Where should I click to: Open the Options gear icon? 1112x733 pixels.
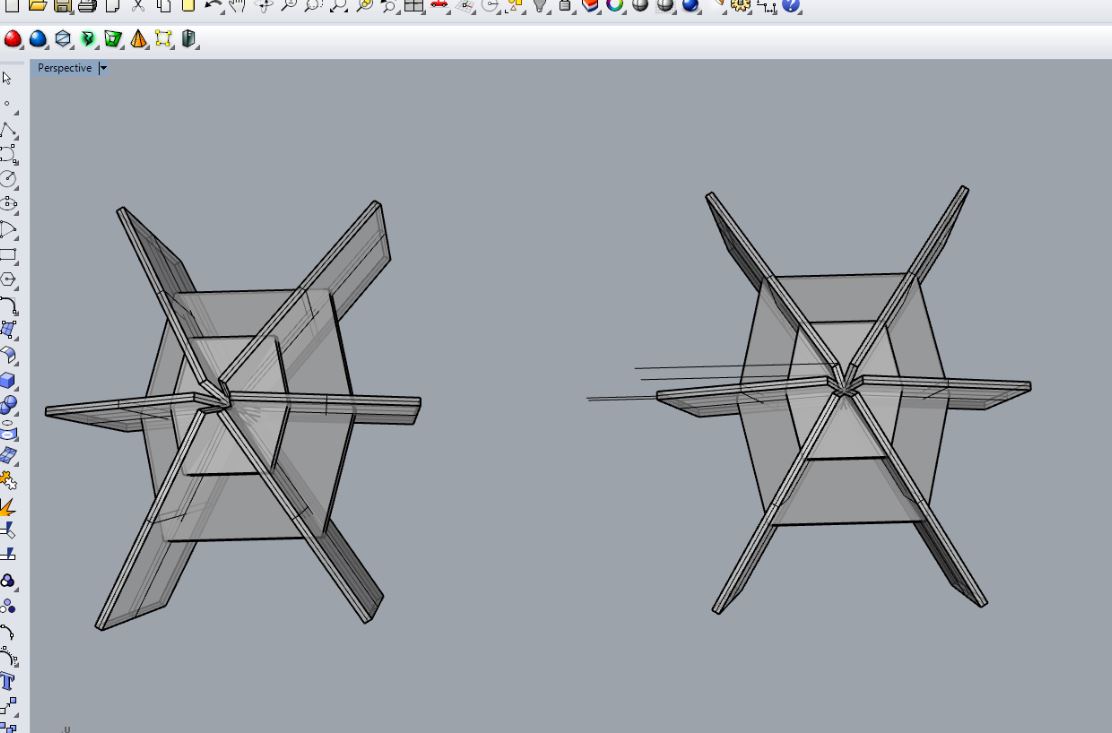[x=740, y=6]
